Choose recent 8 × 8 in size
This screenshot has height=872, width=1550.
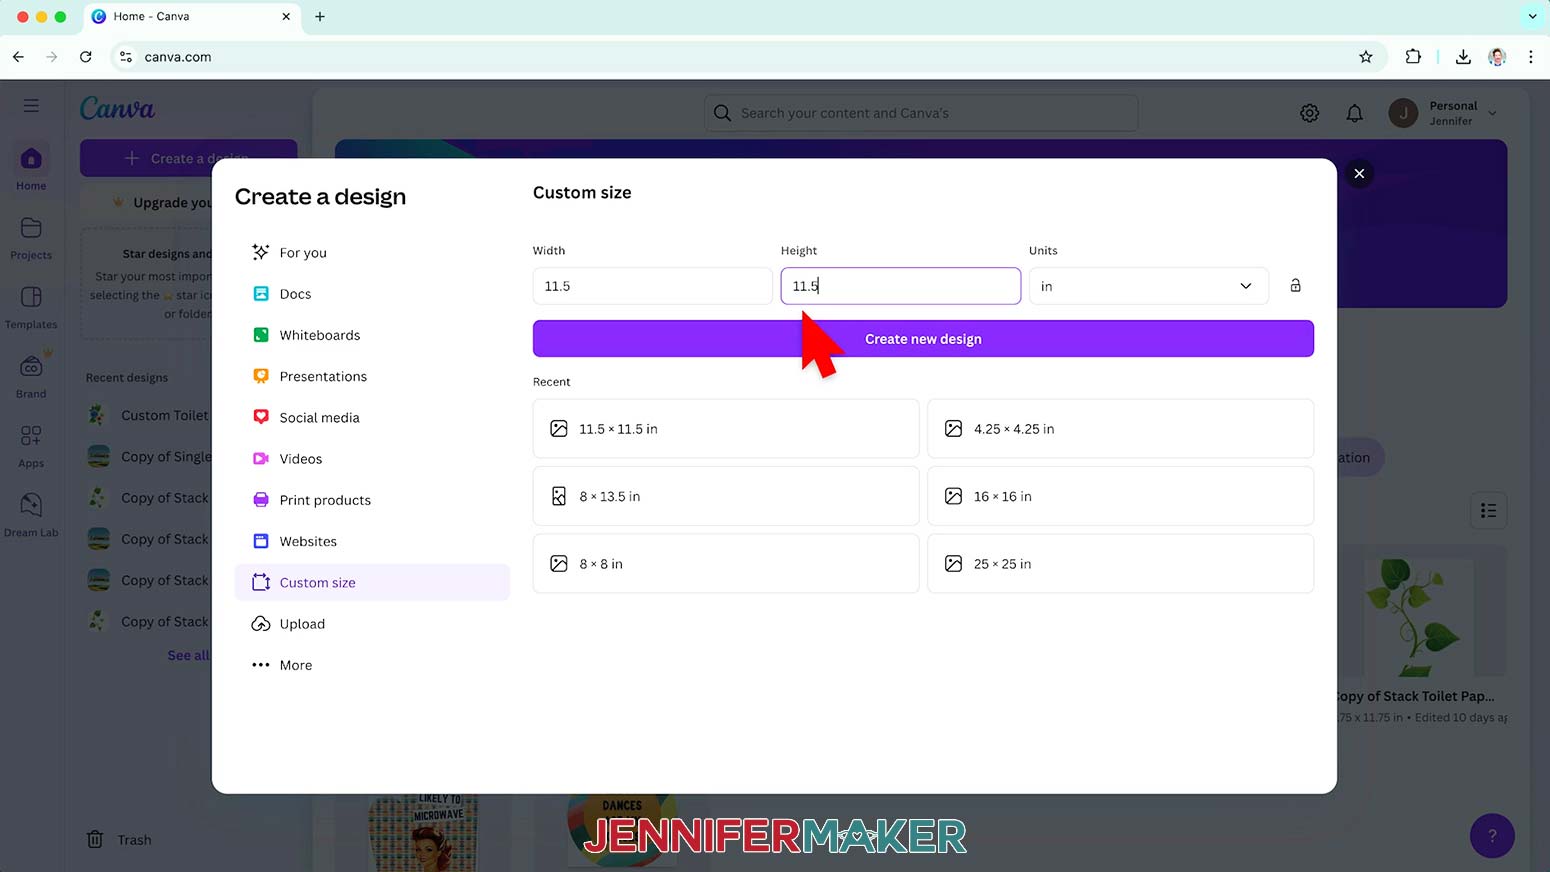point(726,564)
